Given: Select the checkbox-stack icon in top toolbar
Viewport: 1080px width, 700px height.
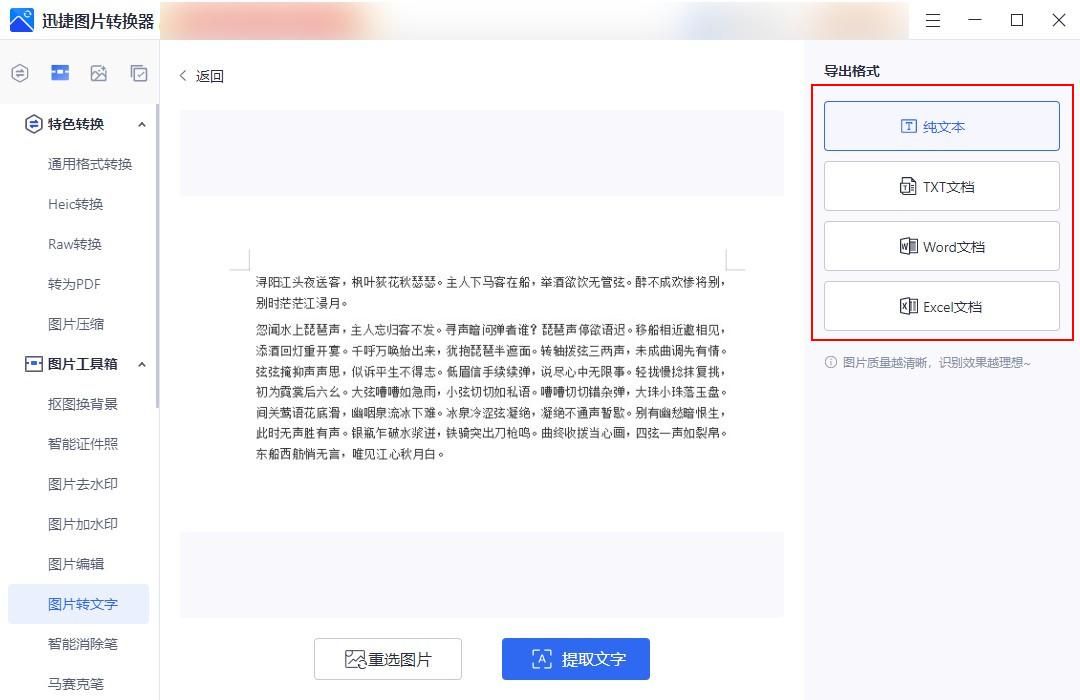Looking at the screenshot, I should click(138, 73).
